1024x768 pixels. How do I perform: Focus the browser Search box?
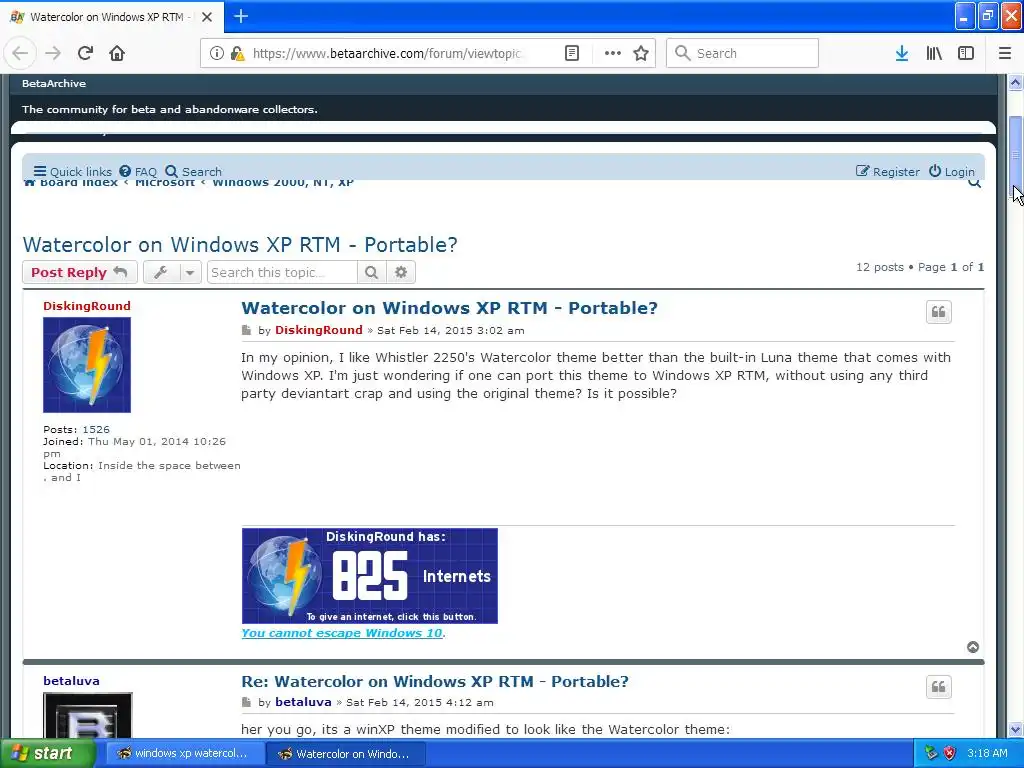(x=742, y=53)
